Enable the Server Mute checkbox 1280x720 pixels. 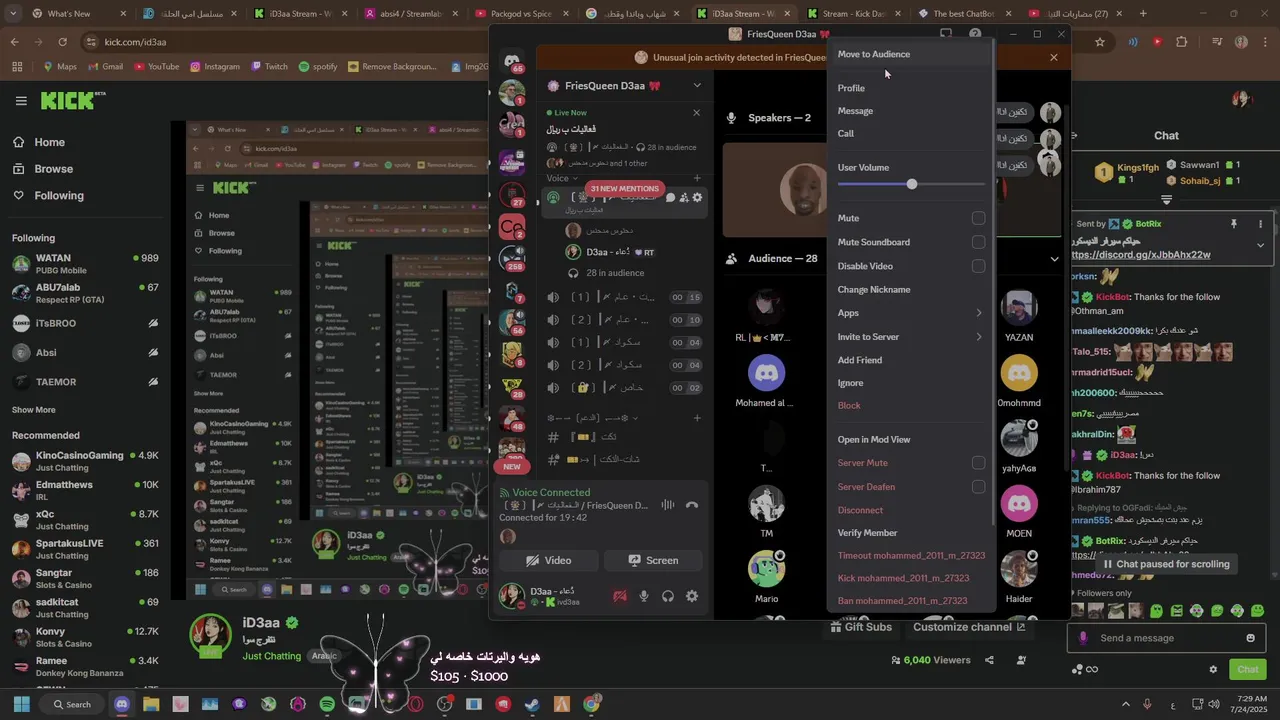(978, 463)
